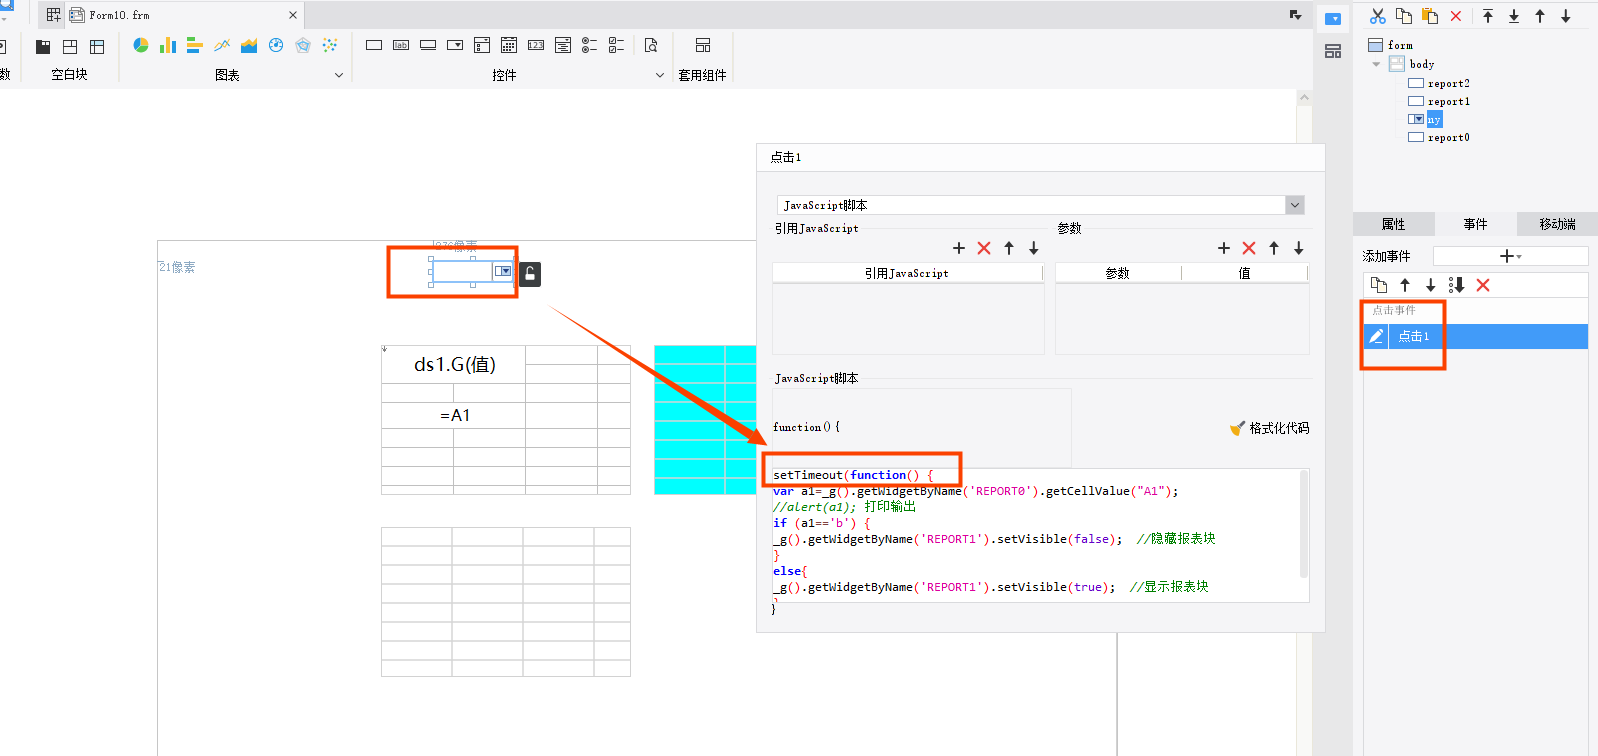Insert a line chart component
This screenshot has width=1598, height=756.
pyautogui.click(x=222, y=46)
